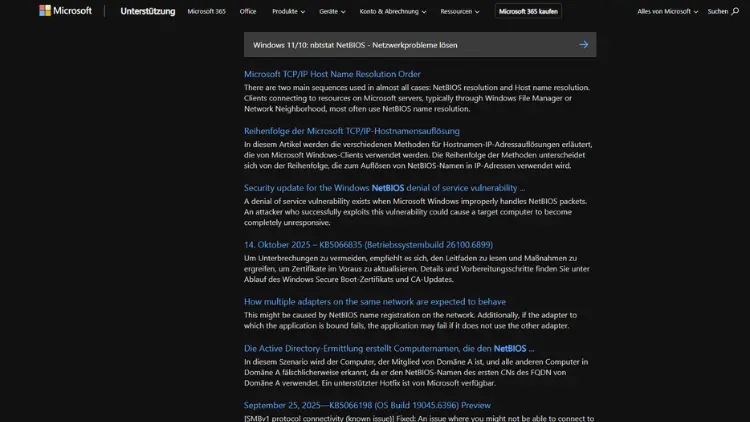750x422 pixels.
Task: Open the Unterstützung home link
Action: pyautogui.click(x=147, y=12)
